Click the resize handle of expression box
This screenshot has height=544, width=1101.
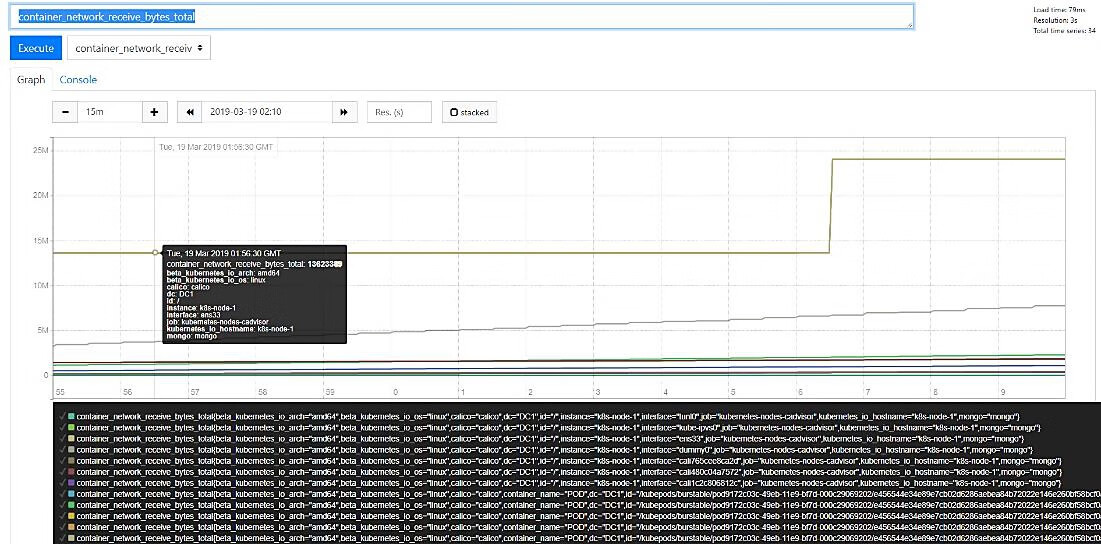(x=908, y=24)
